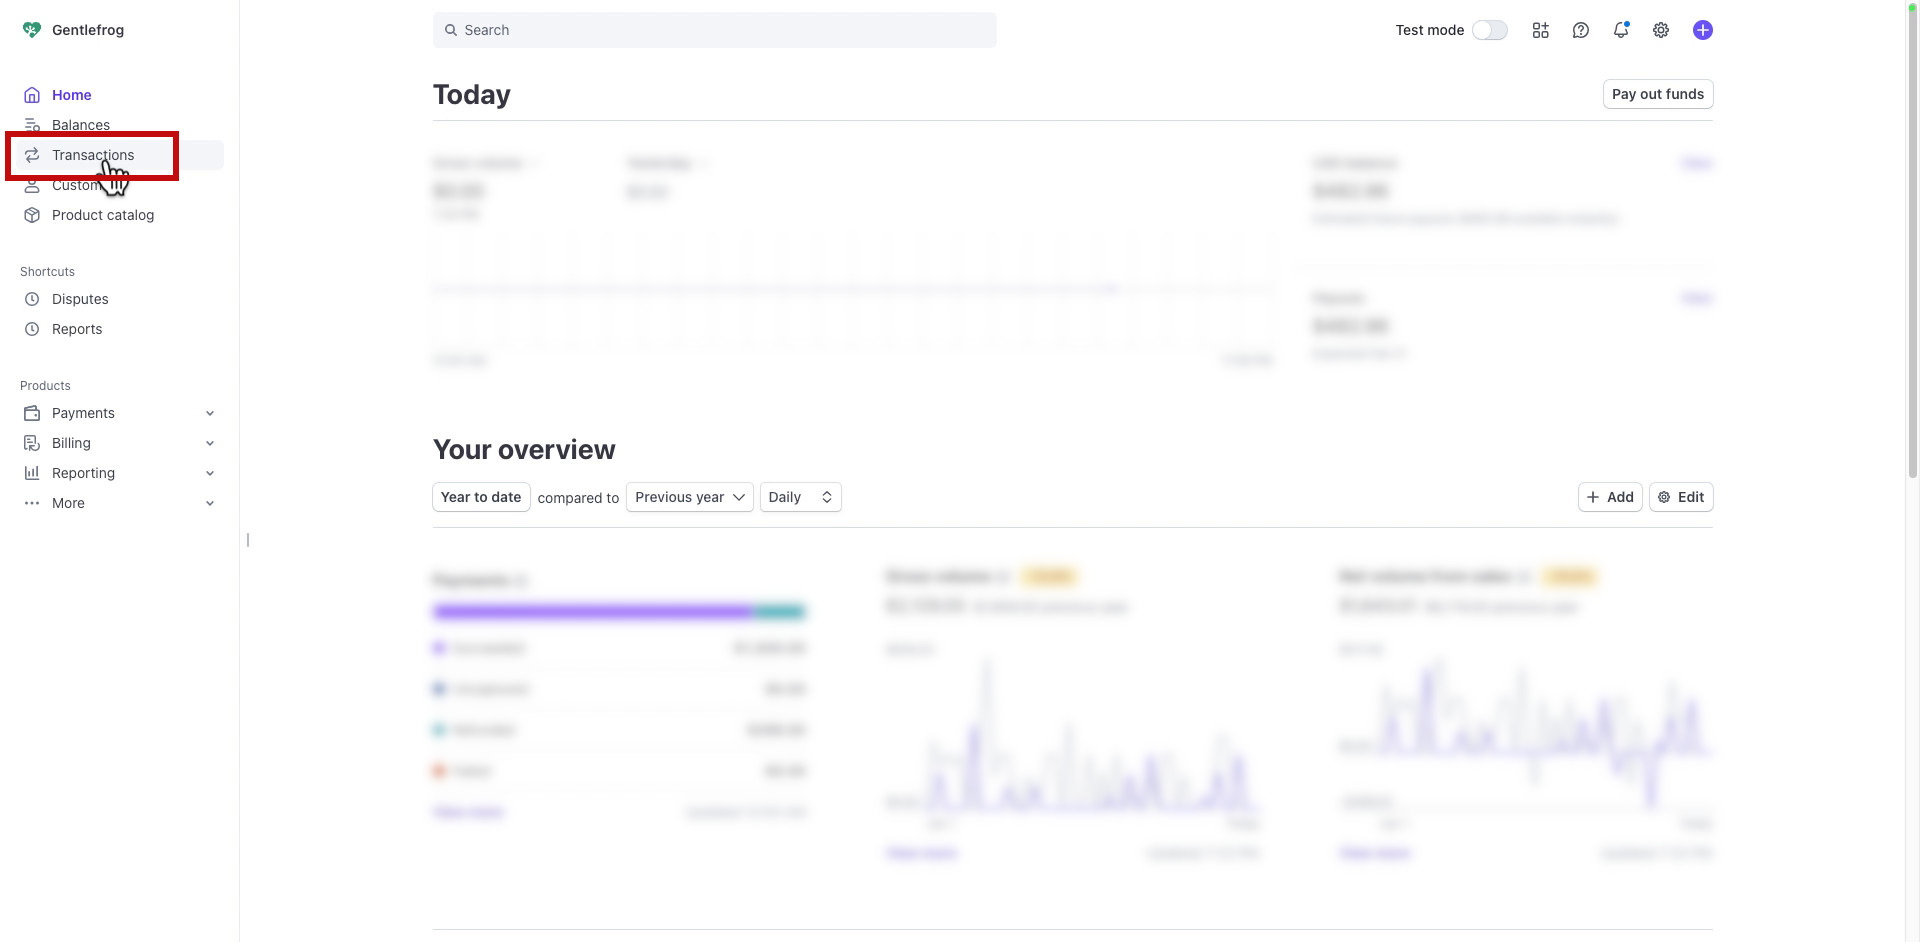The height and width of the screenshot is (942, 1920).
Task: Click the Search input field
Action: coord(714,30)
